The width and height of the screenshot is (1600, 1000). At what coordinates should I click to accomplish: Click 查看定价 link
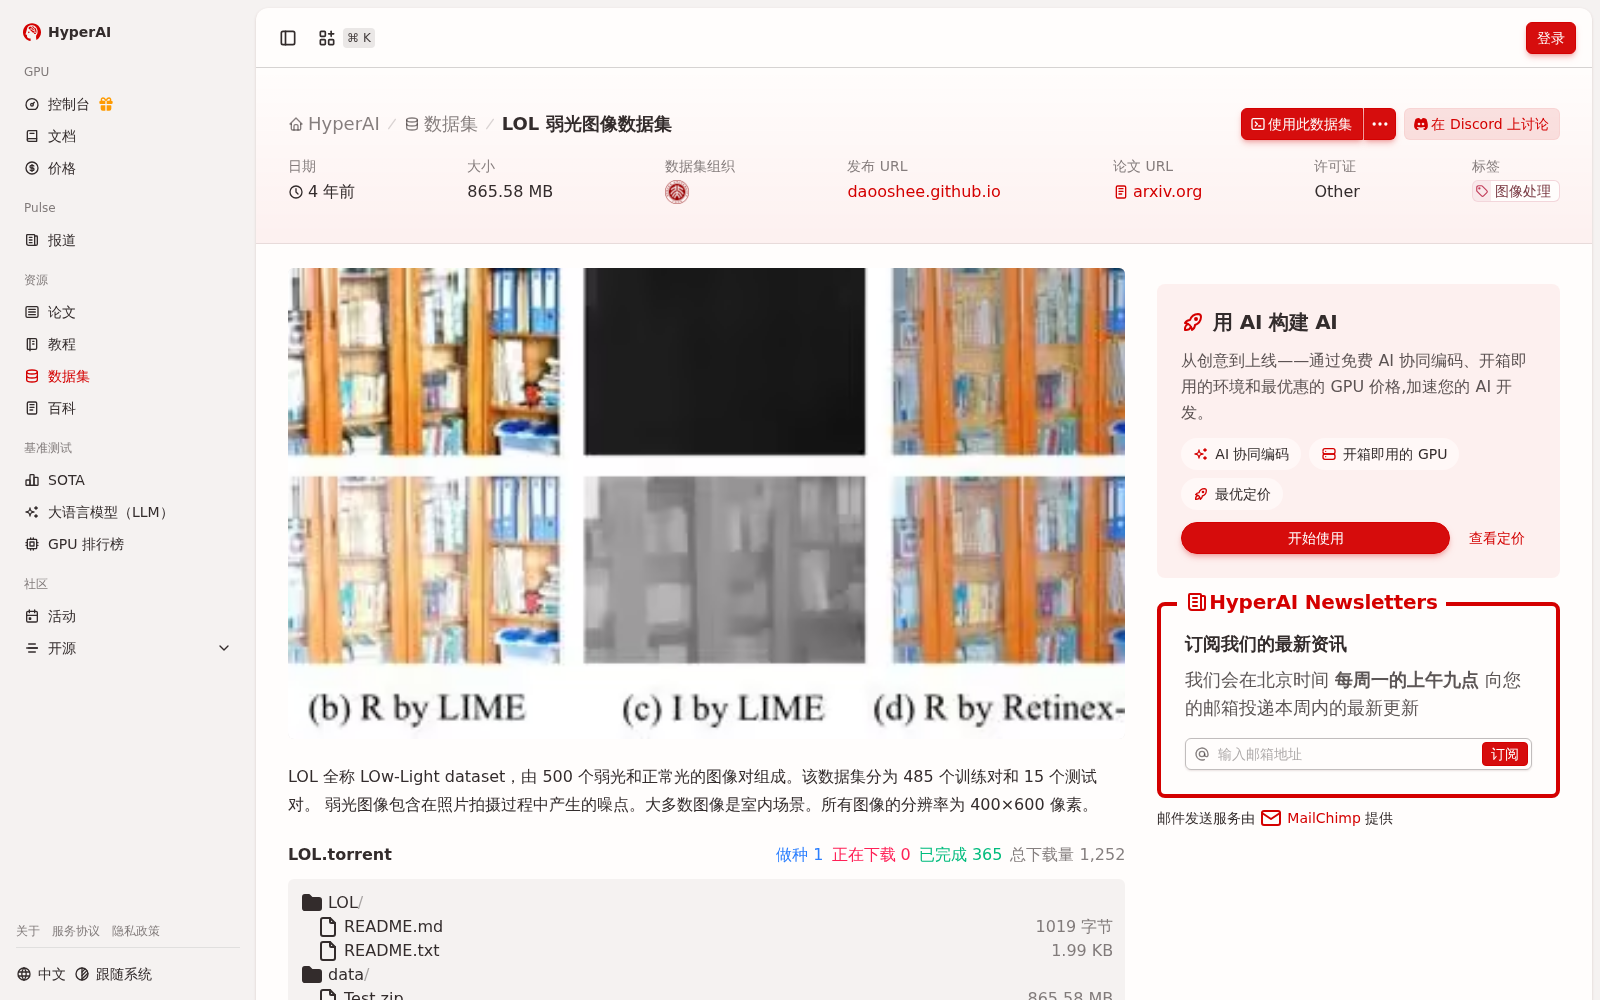(x=1496, y=538)
